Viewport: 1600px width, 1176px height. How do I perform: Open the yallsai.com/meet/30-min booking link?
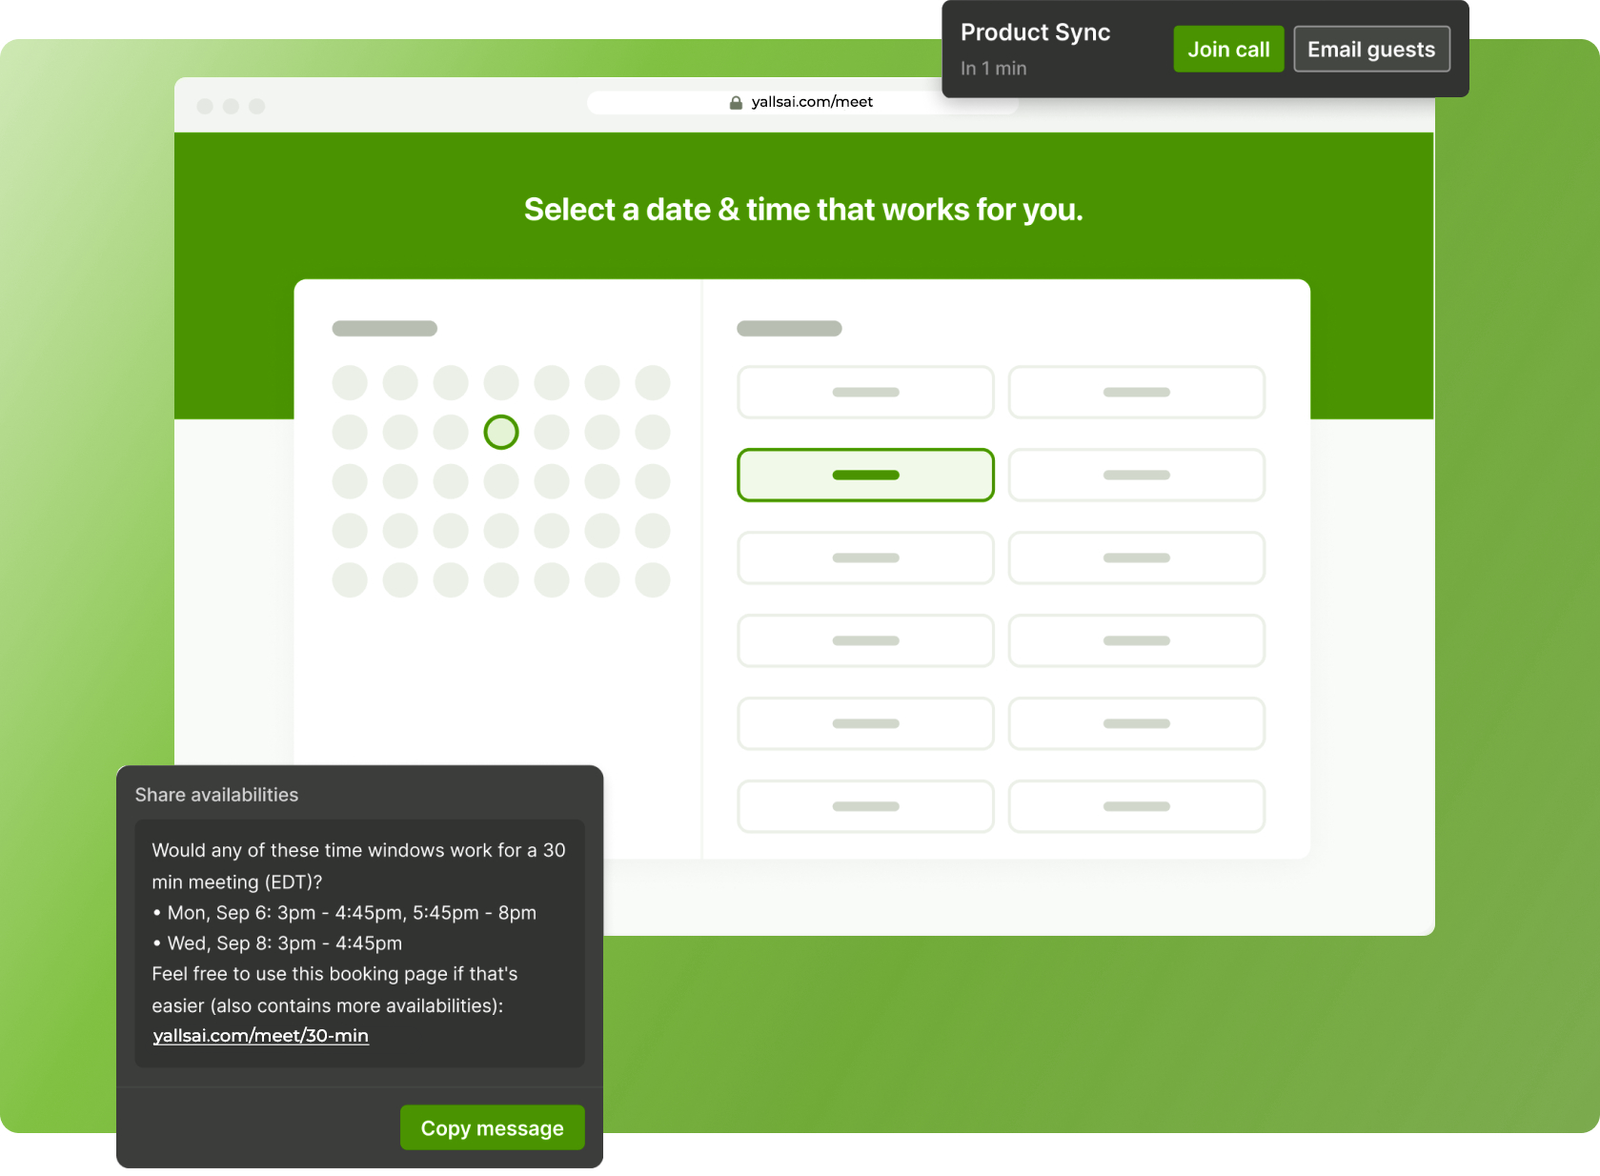click(x=260, y=1036)
